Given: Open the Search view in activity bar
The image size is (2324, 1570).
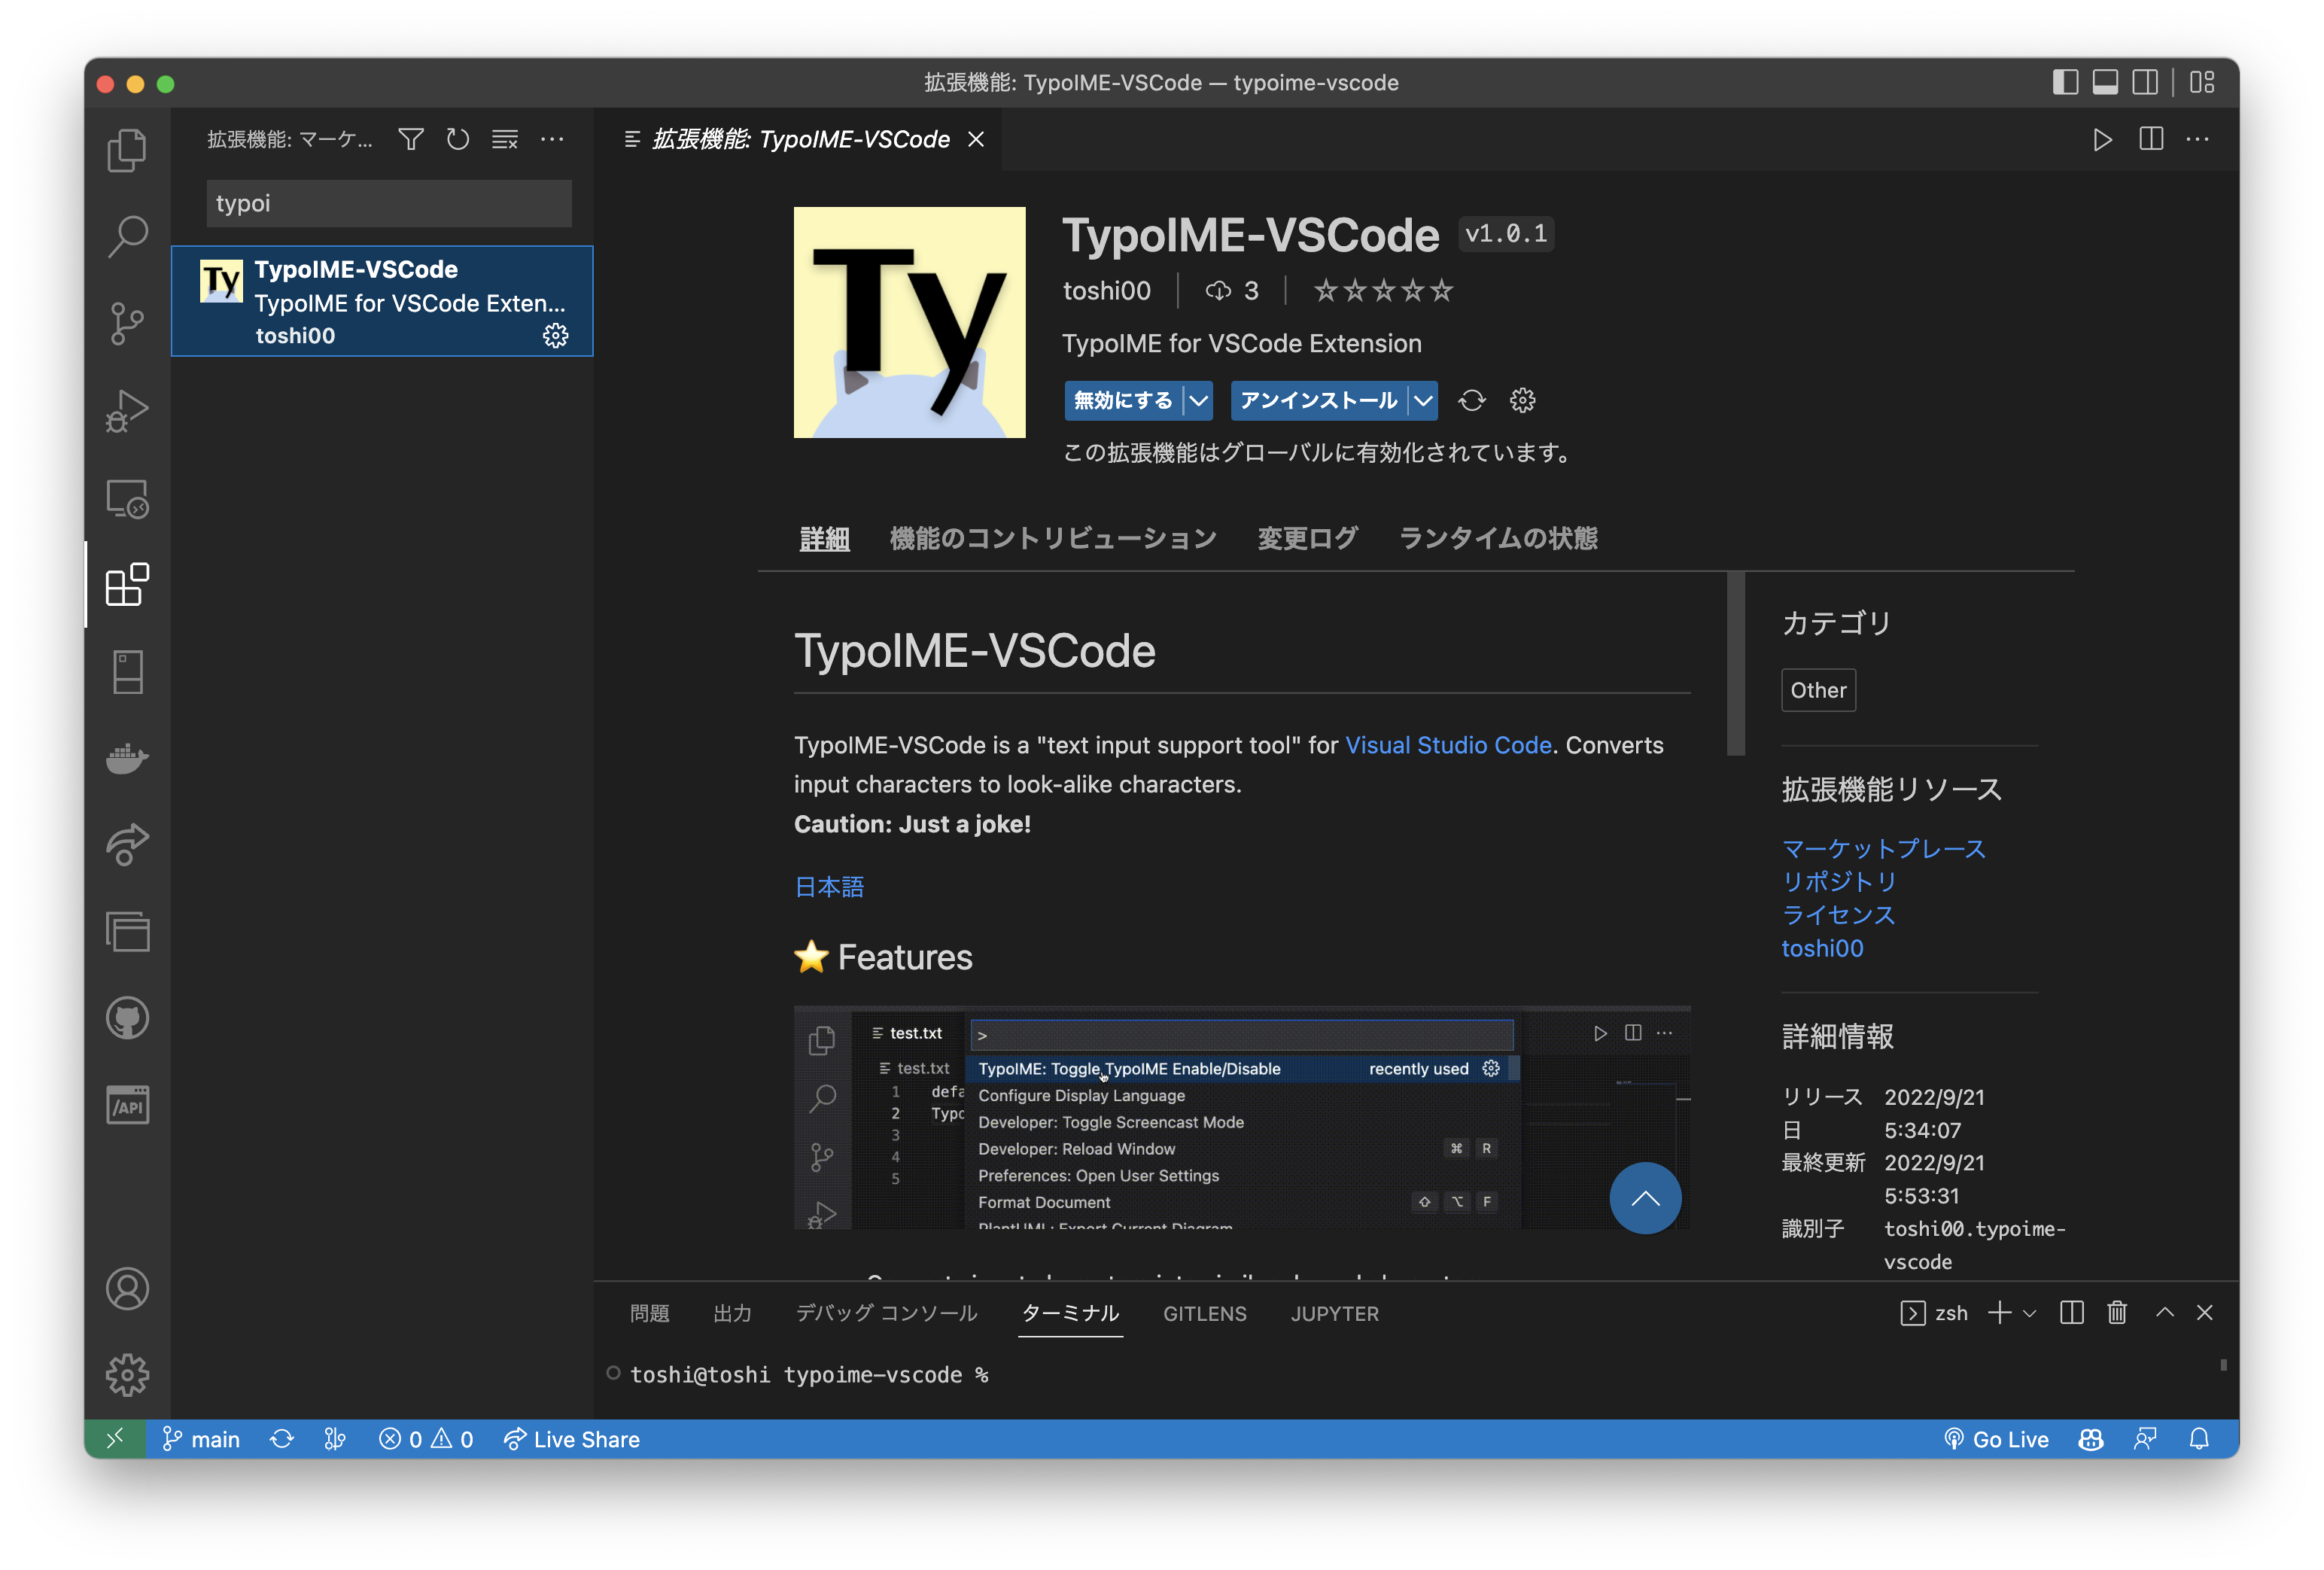Looking at the screenshot, I should pos(127,237).
